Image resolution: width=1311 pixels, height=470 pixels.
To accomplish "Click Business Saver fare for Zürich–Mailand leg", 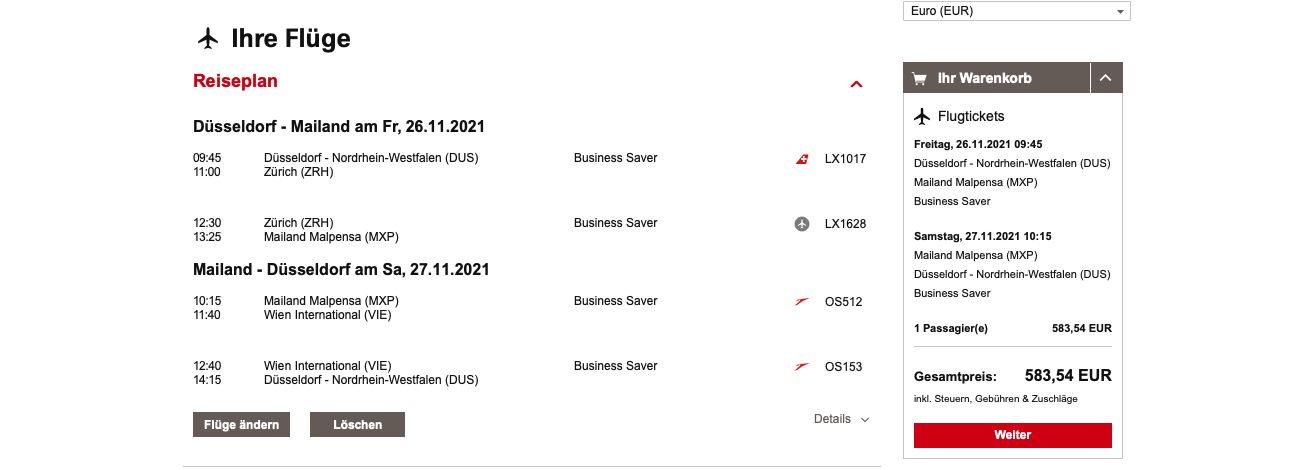I will pyautogui.click(x=615, y=223).
